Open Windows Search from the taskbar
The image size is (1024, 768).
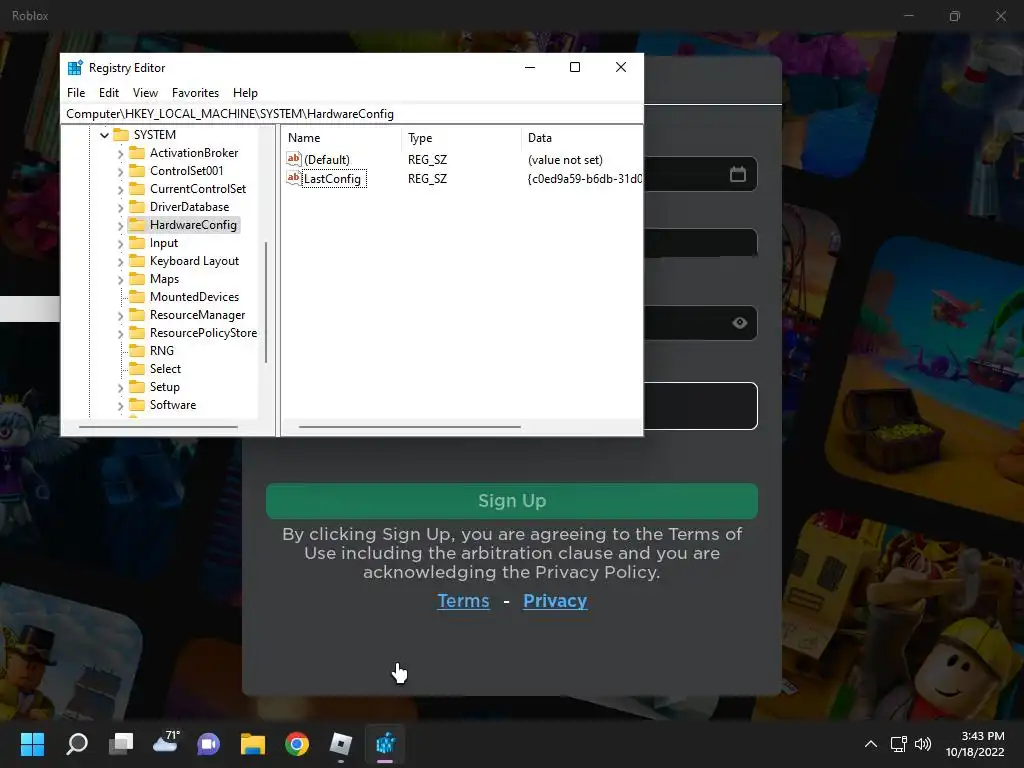[x=77, y=744]
